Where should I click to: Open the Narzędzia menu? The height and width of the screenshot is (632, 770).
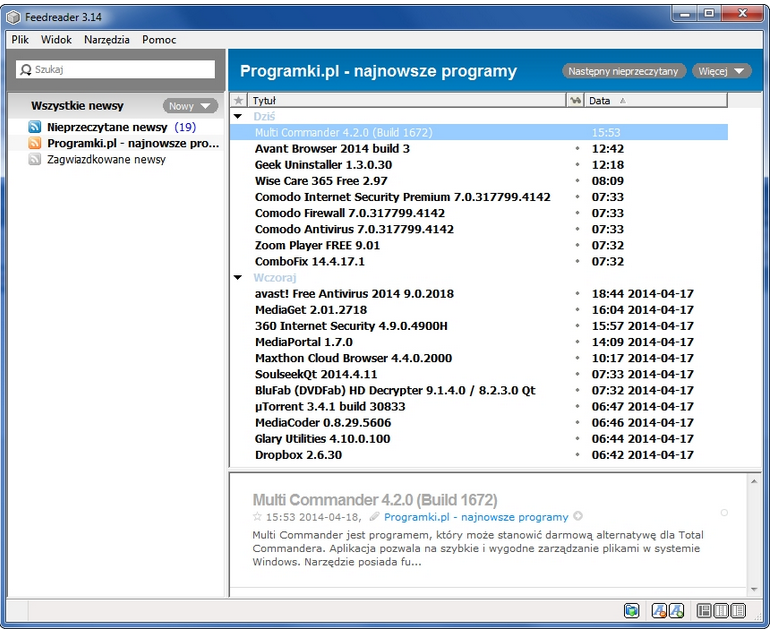[107, 40]
